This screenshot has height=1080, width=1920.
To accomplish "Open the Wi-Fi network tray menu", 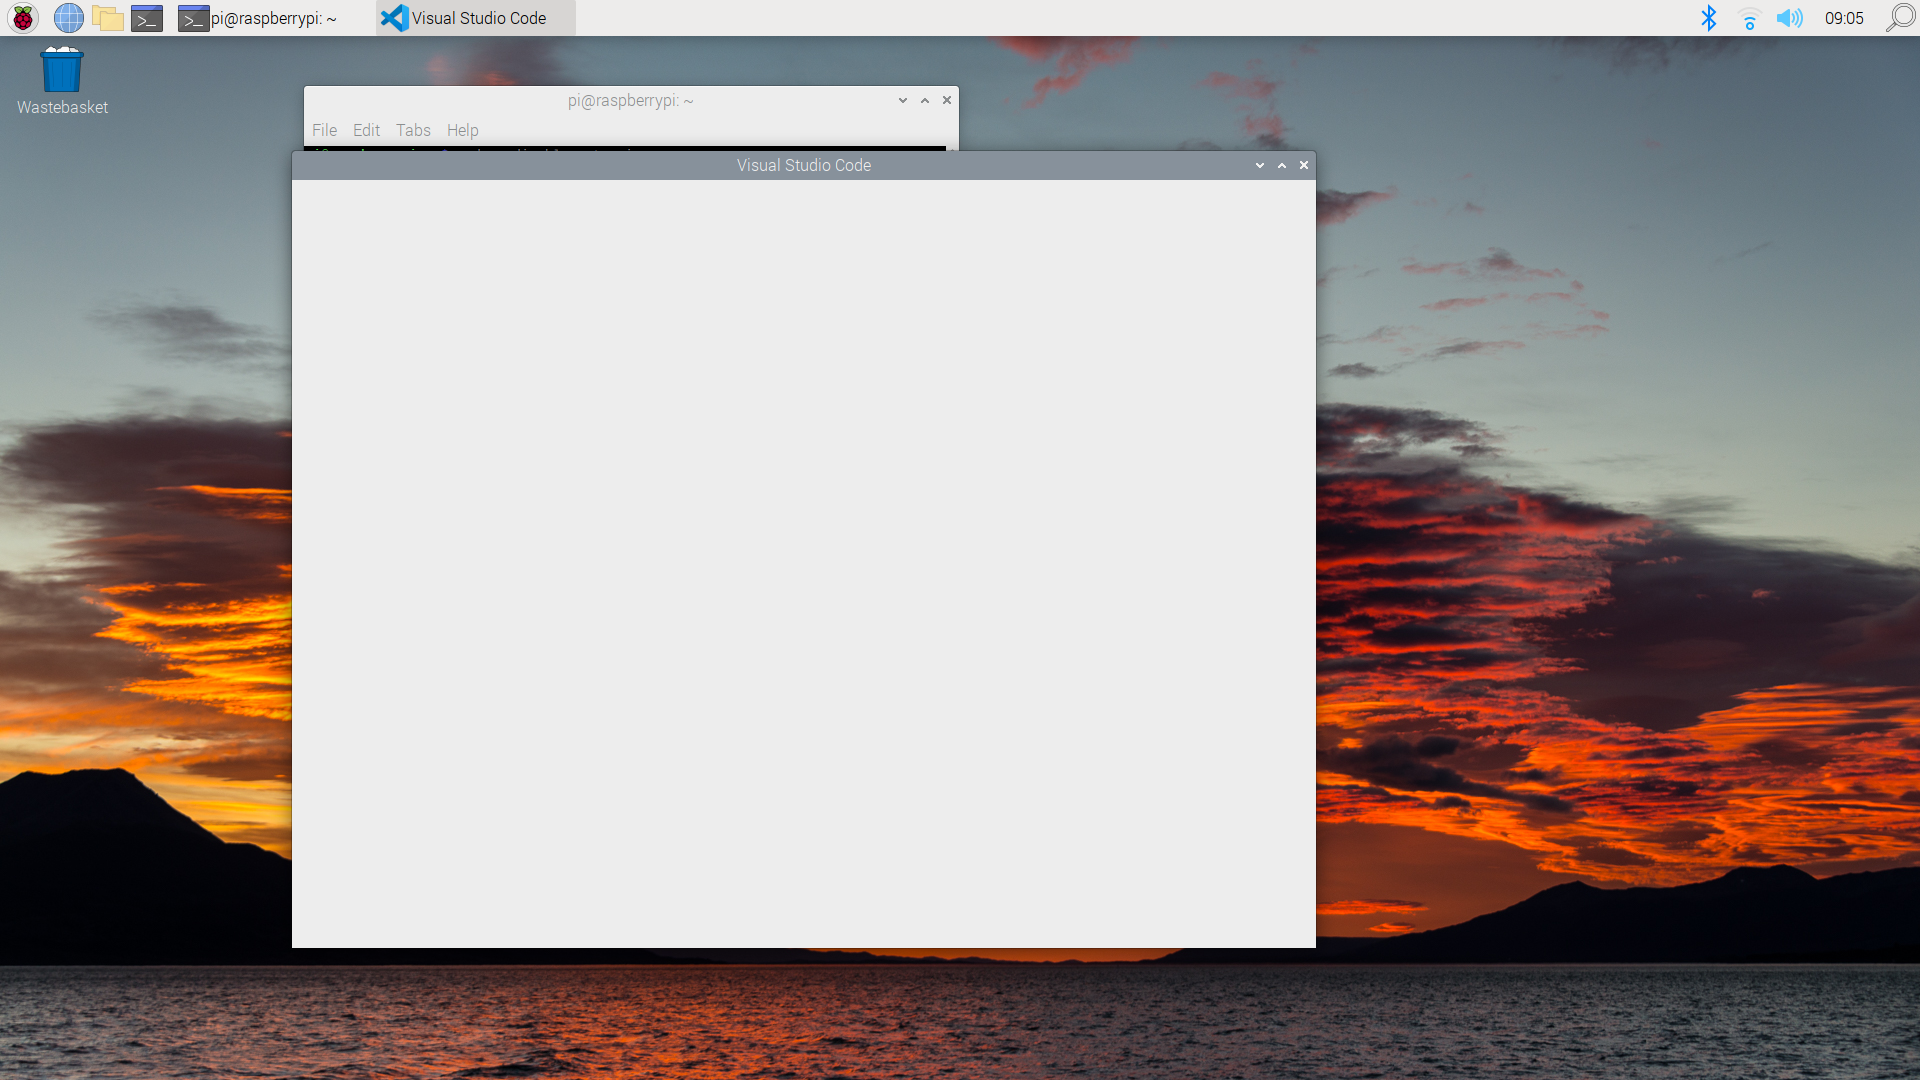I will click(x=1749, y=18).
